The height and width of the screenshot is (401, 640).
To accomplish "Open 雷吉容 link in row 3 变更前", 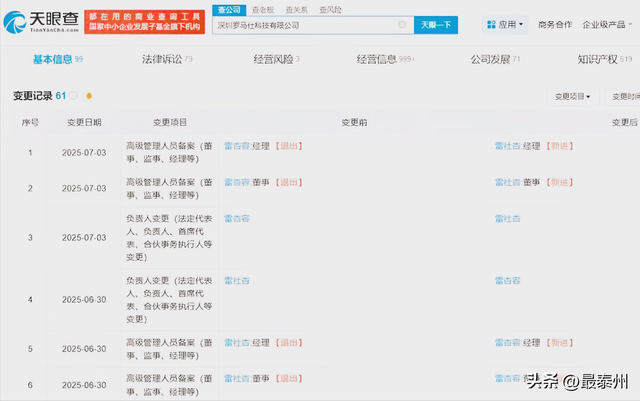I will pyautogui.click(x=237, y=219).
